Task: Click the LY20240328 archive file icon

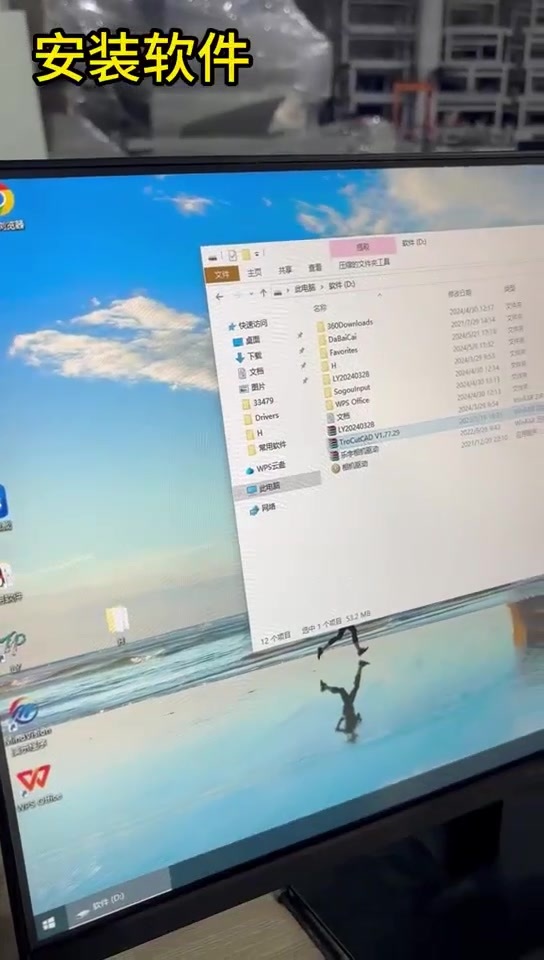Action: [x=332, y=428]
